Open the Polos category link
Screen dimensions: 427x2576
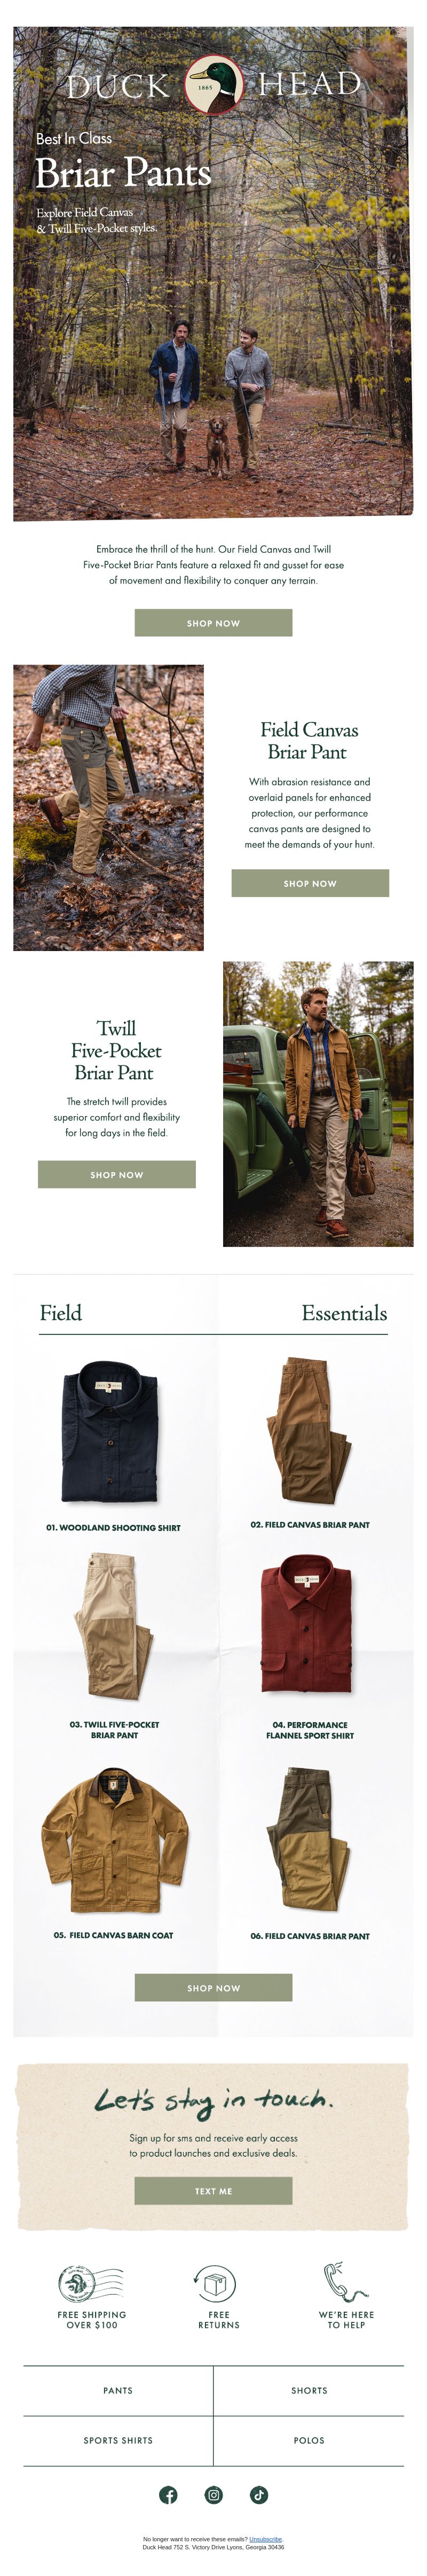[309, 2440]
